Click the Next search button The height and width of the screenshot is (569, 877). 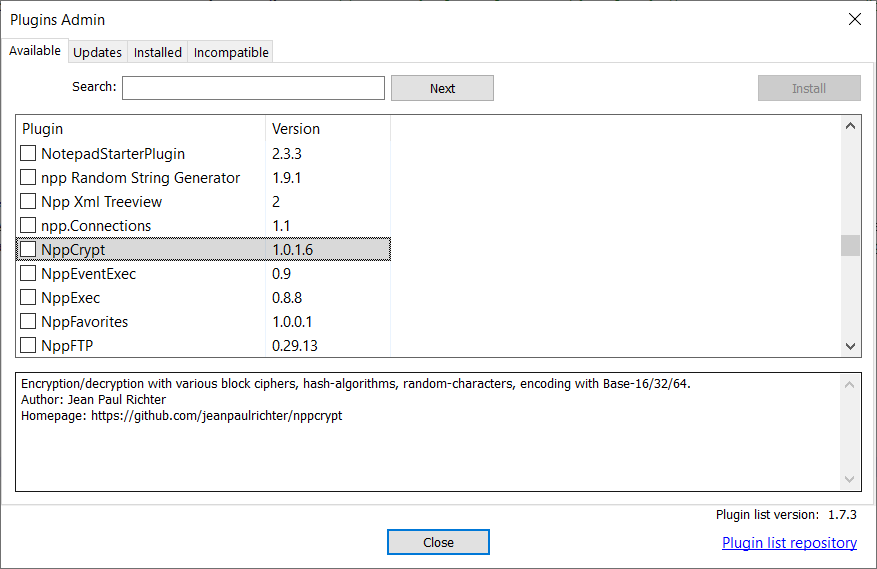tap(442, 88)
